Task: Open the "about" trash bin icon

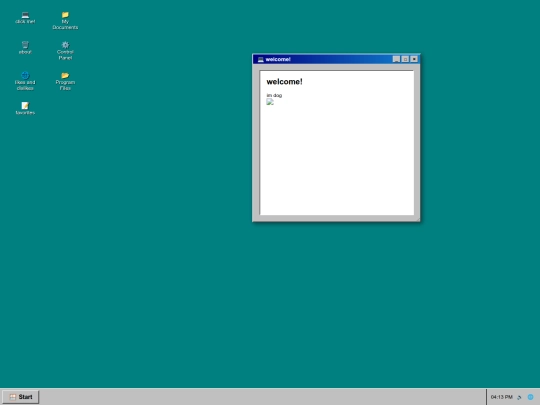Action: [25, 48]
